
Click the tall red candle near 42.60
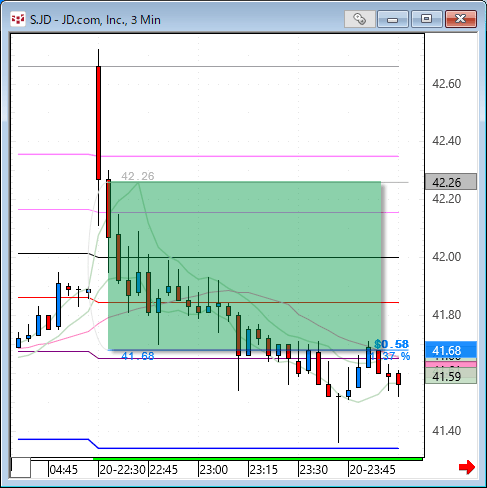click(98, 123)
